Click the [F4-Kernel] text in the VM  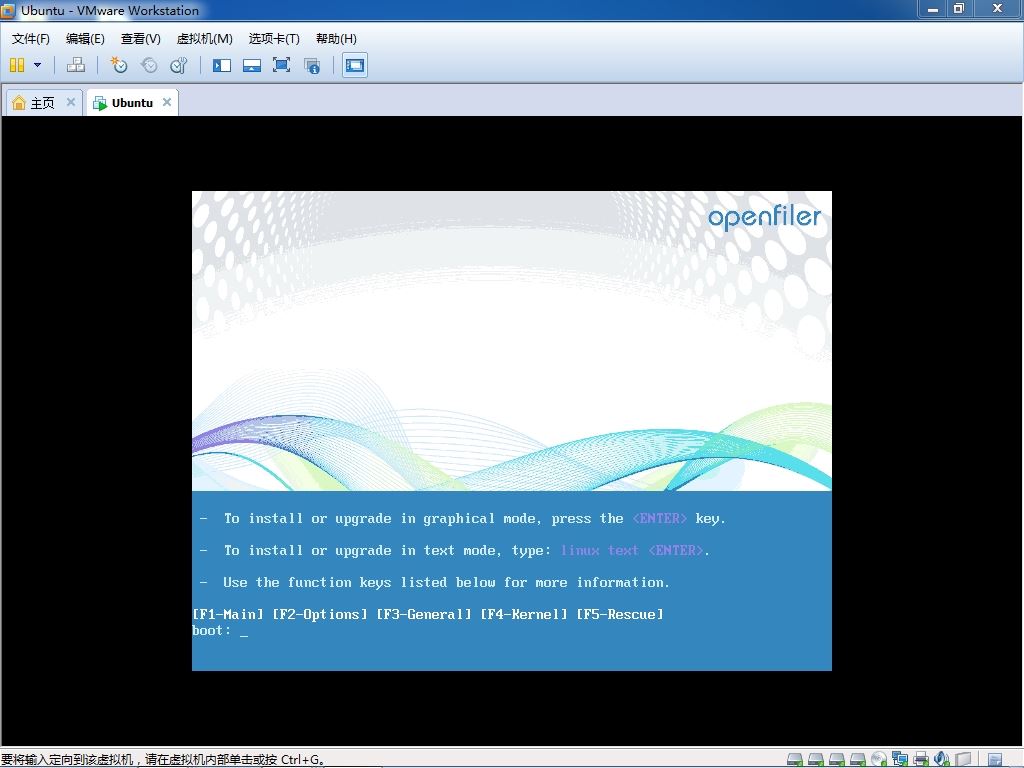[x=524, y=614]
